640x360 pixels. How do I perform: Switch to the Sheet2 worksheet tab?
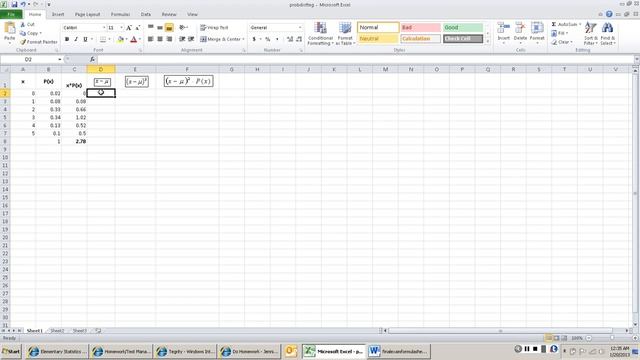pyautogui.click(x=57, y=331)
